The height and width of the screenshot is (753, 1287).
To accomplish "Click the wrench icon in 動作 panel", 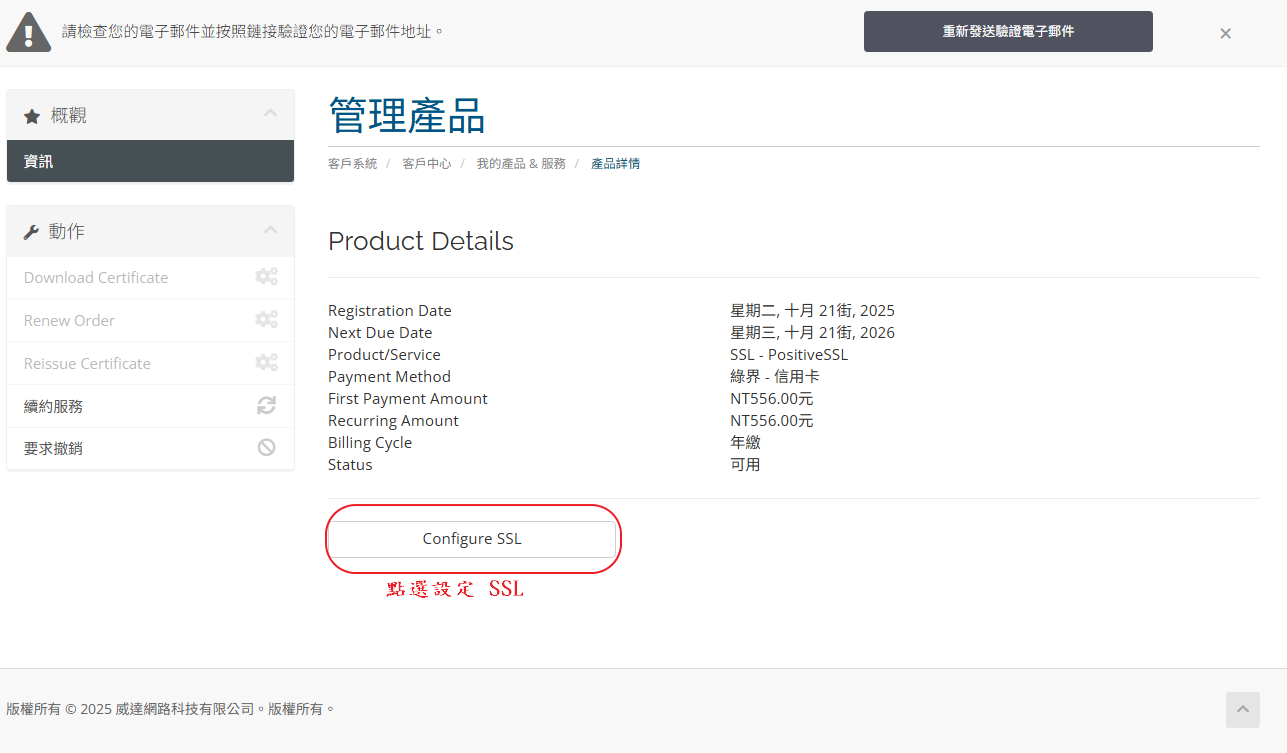I will [x=32, y=232].
